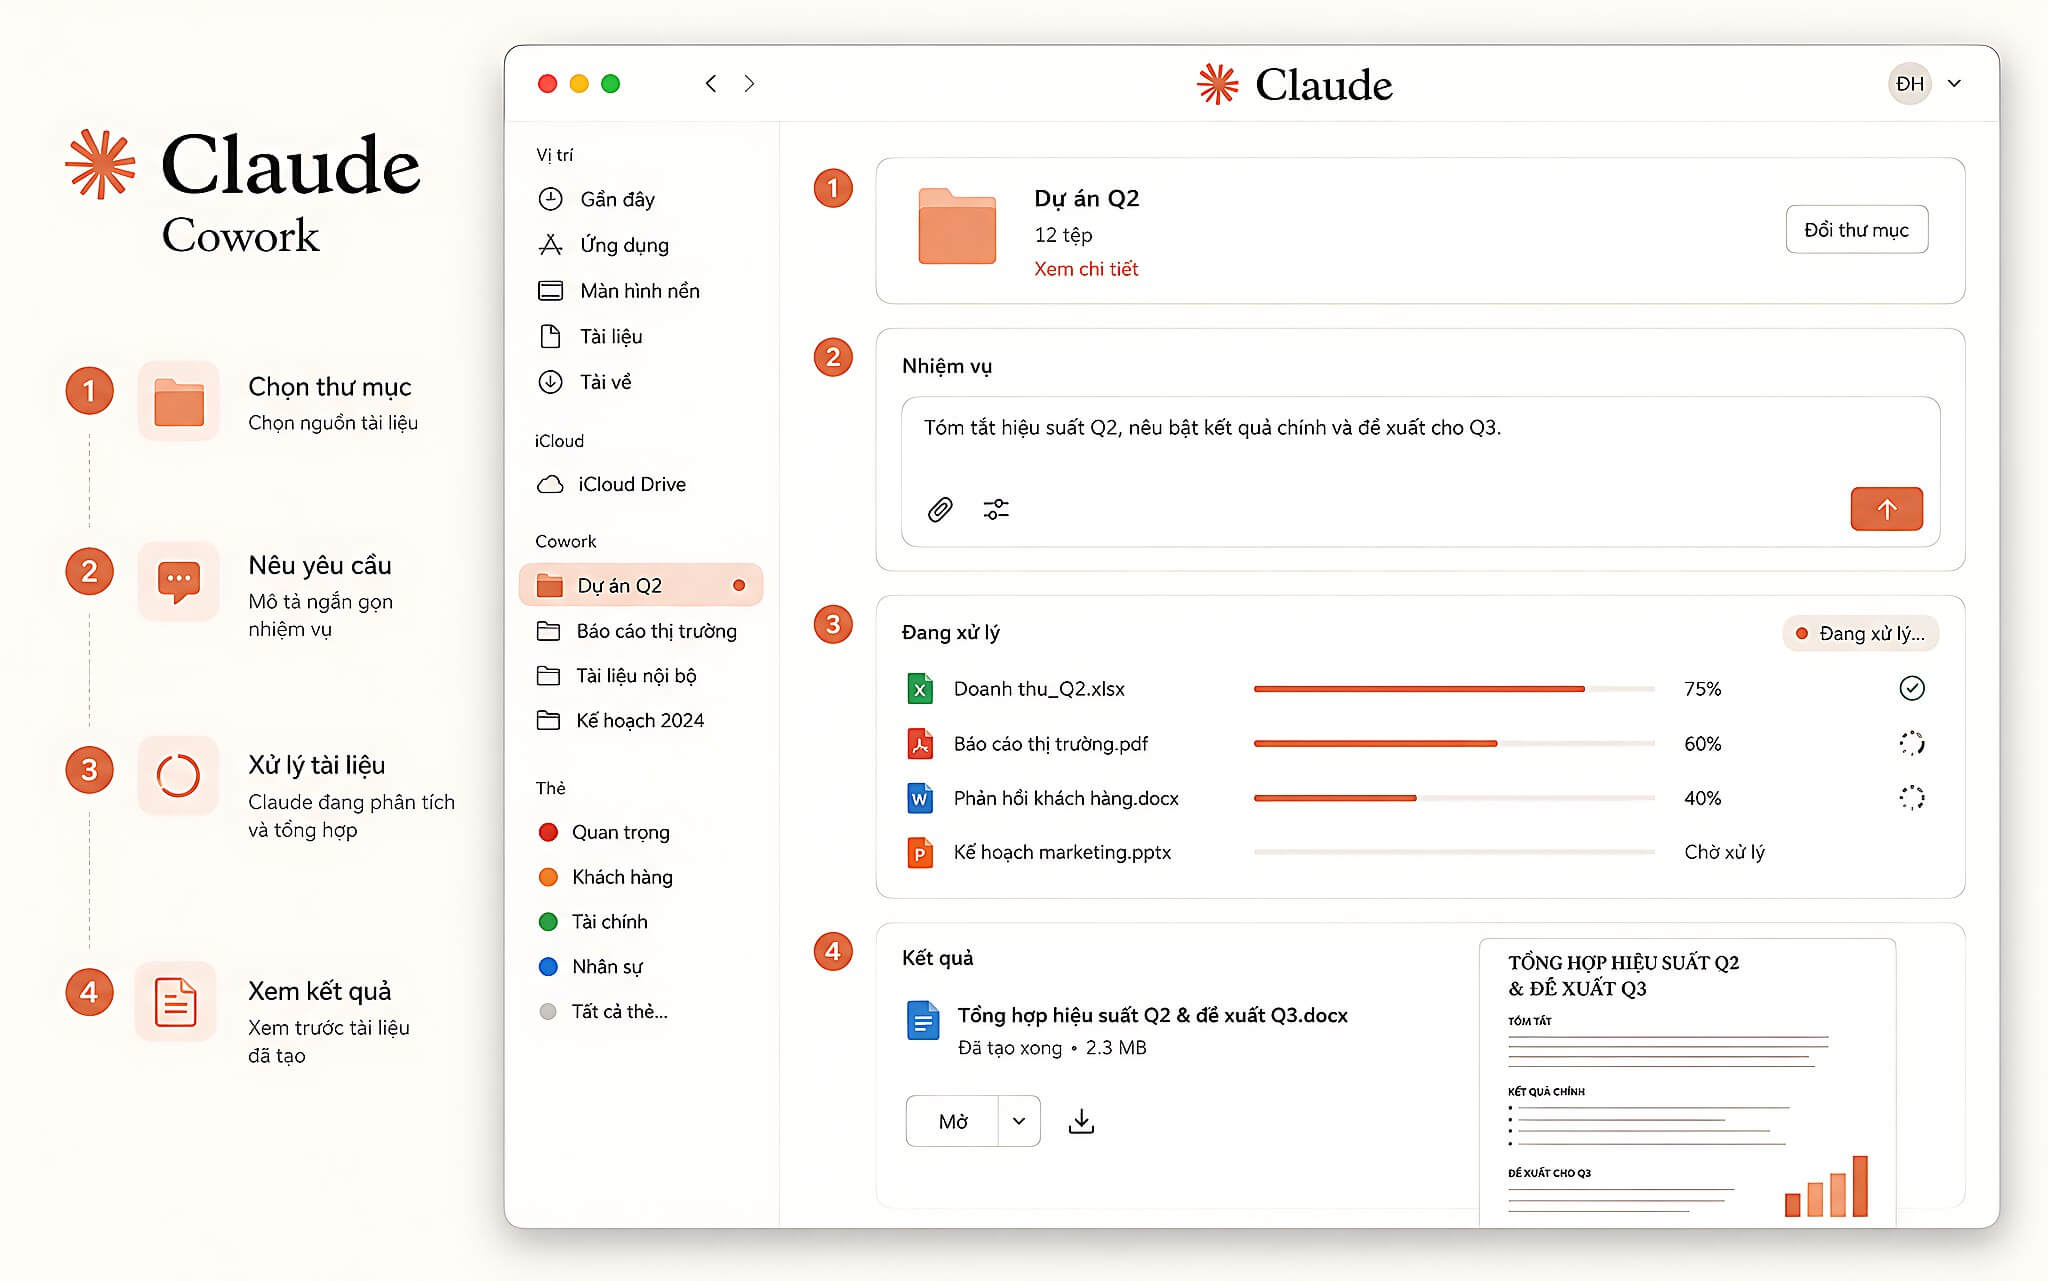Click the loading spinner for Phản hồi khách hàng.docx
The image size is (2048, 1281).
point(1912,797)
